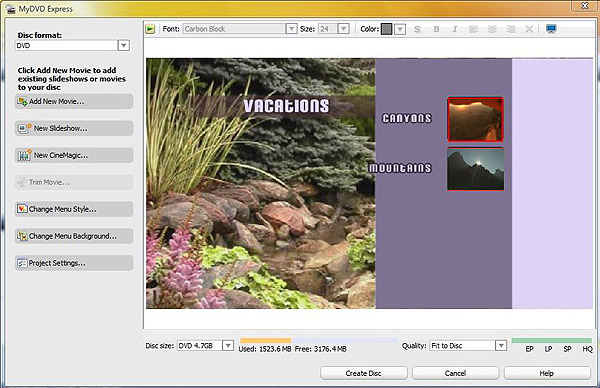Select the align left text icon
600x388 pixels.
click(x=473, y=29)
